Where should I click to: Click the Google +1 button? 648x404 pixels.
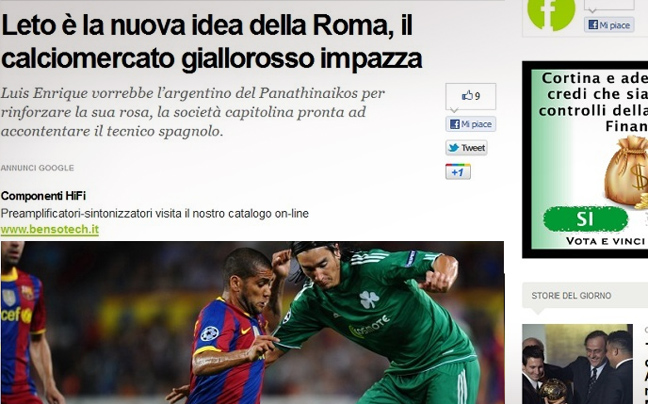pos(458,171)
